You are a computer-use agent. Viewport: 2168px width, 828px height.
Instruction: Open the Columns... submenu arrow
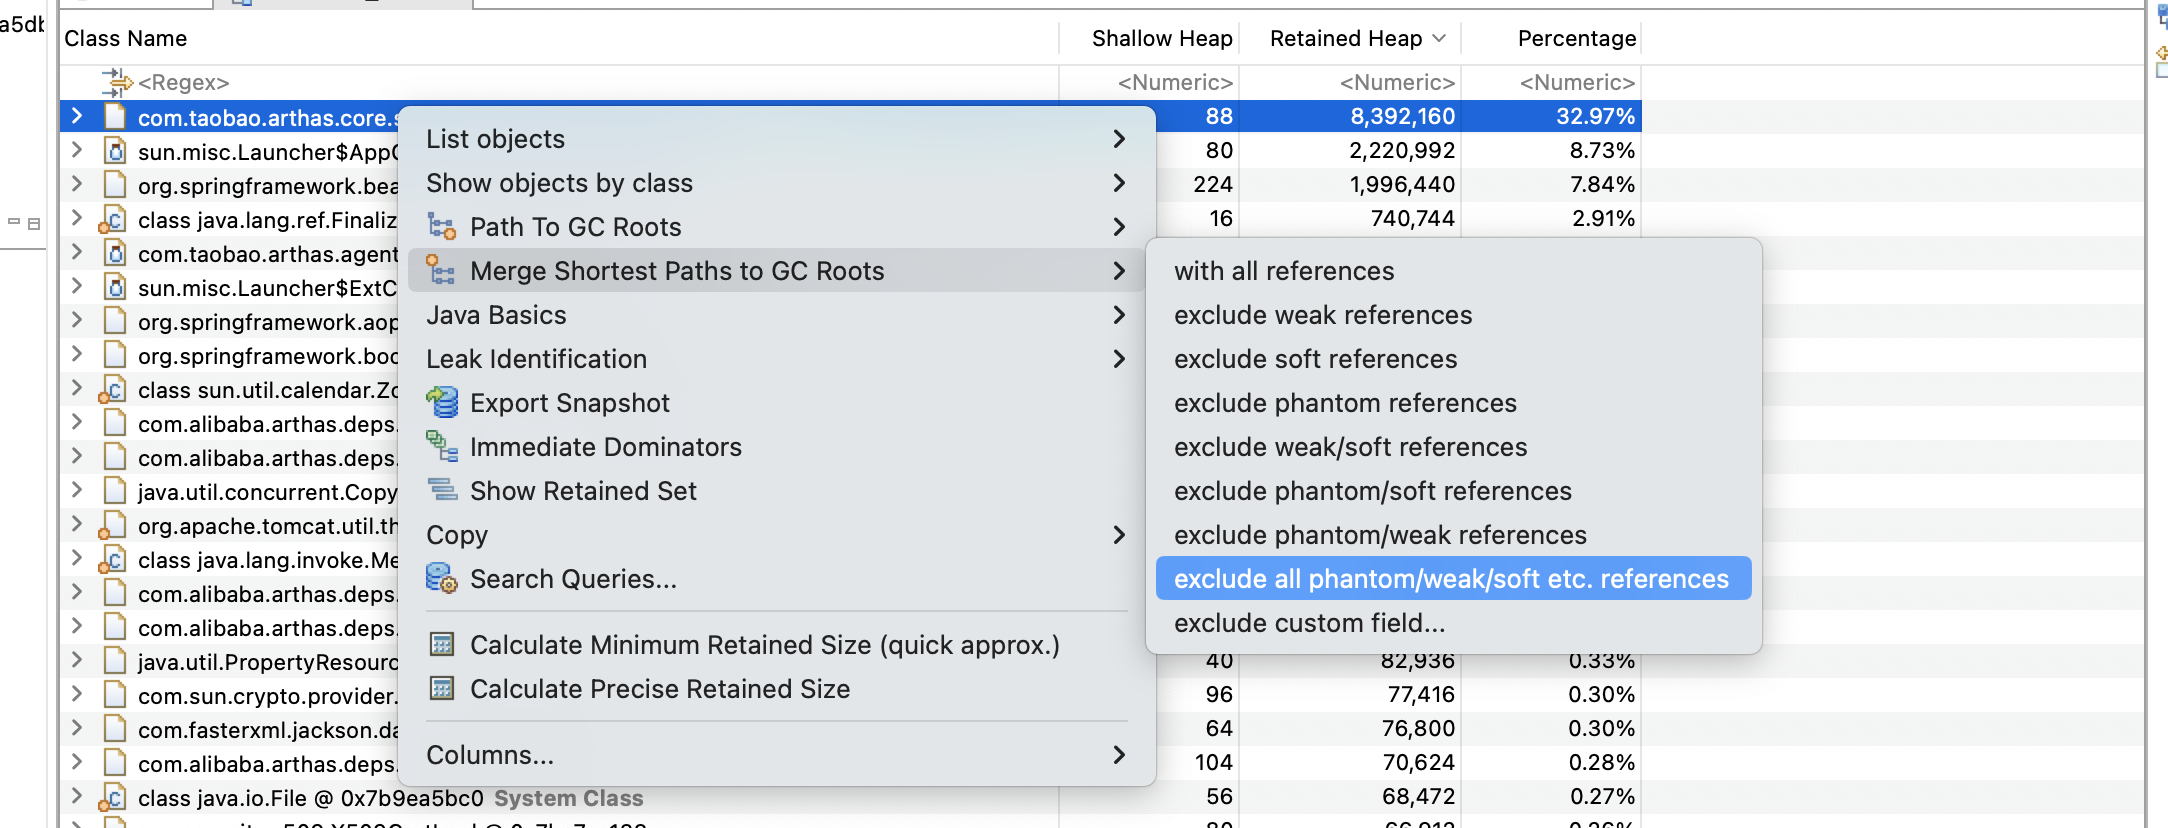(1119, 755)
